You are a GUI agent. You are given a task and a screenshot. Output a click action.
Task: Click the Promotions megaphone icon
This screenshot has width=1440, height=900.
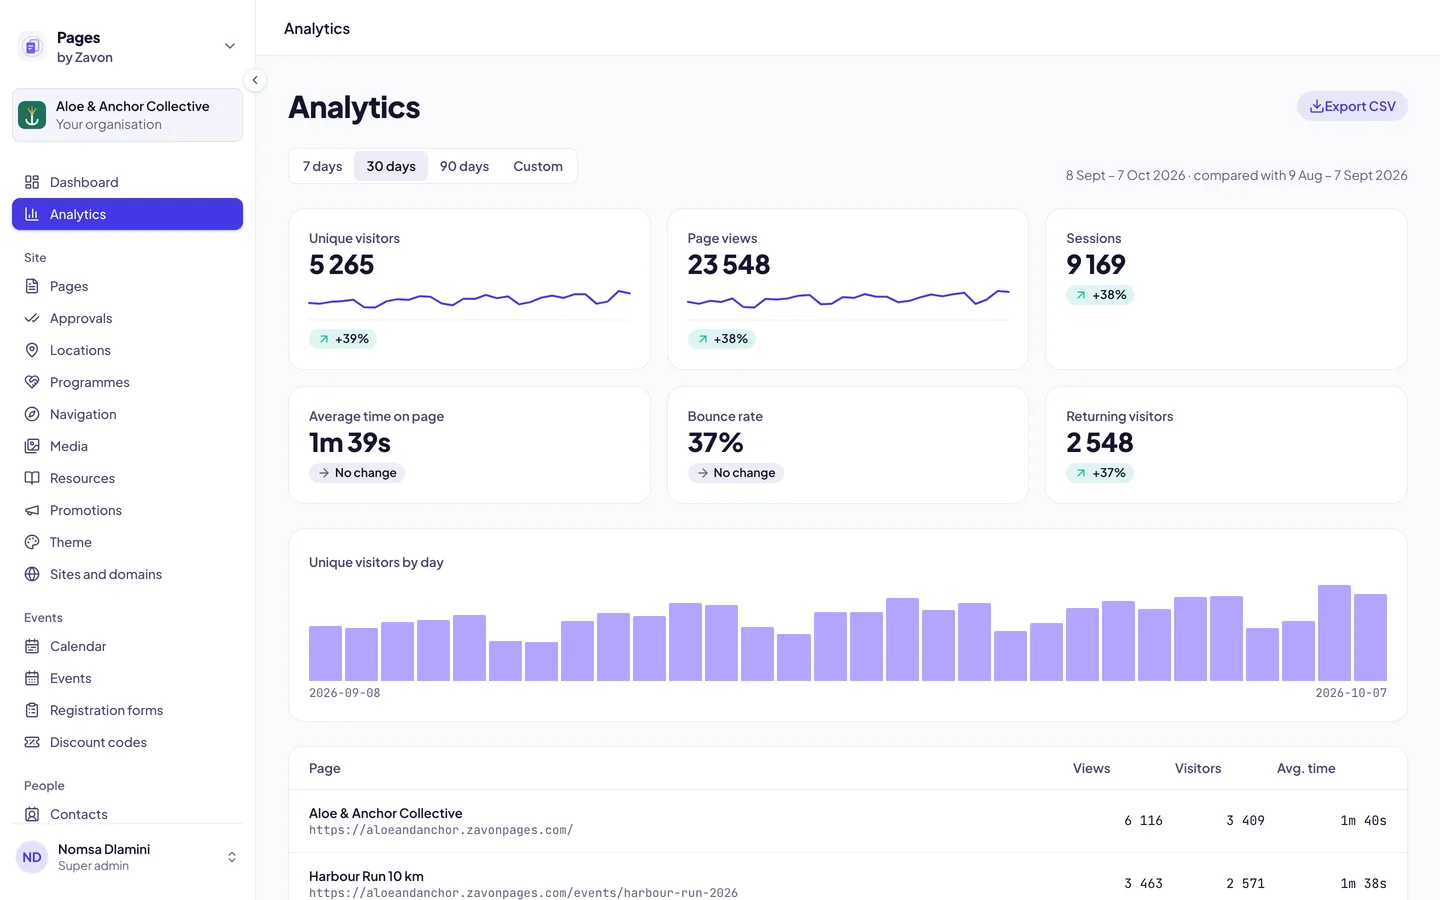point(32,510)
